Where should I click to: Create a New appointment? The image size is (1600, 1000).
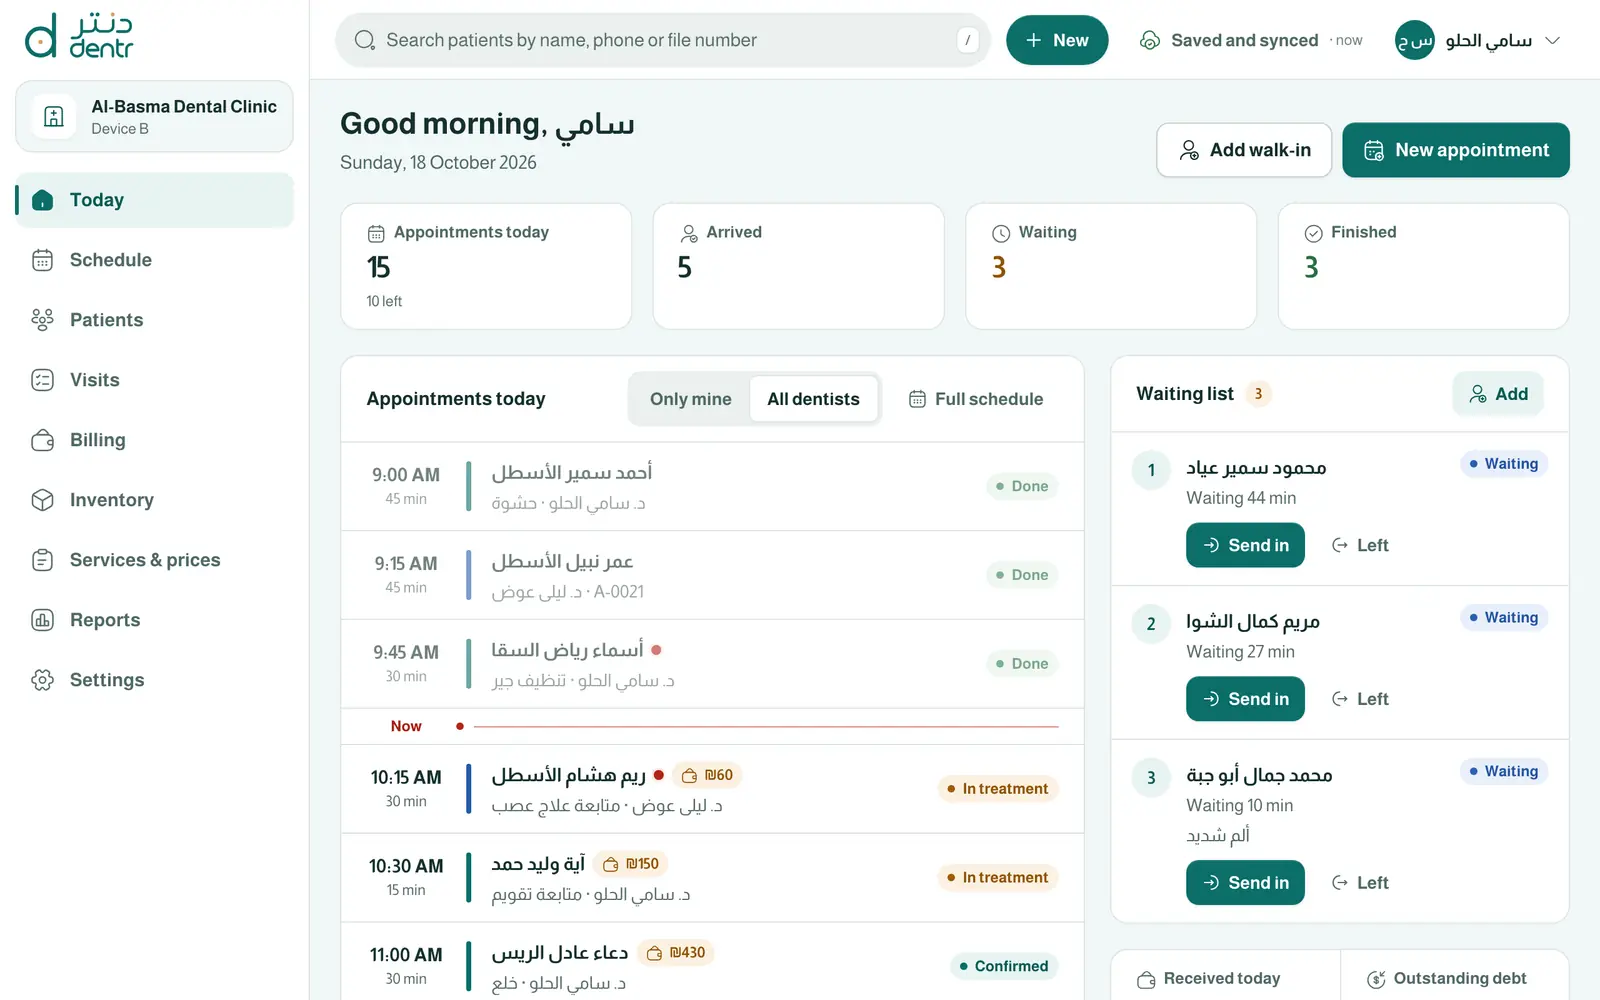coord(1456,150)
